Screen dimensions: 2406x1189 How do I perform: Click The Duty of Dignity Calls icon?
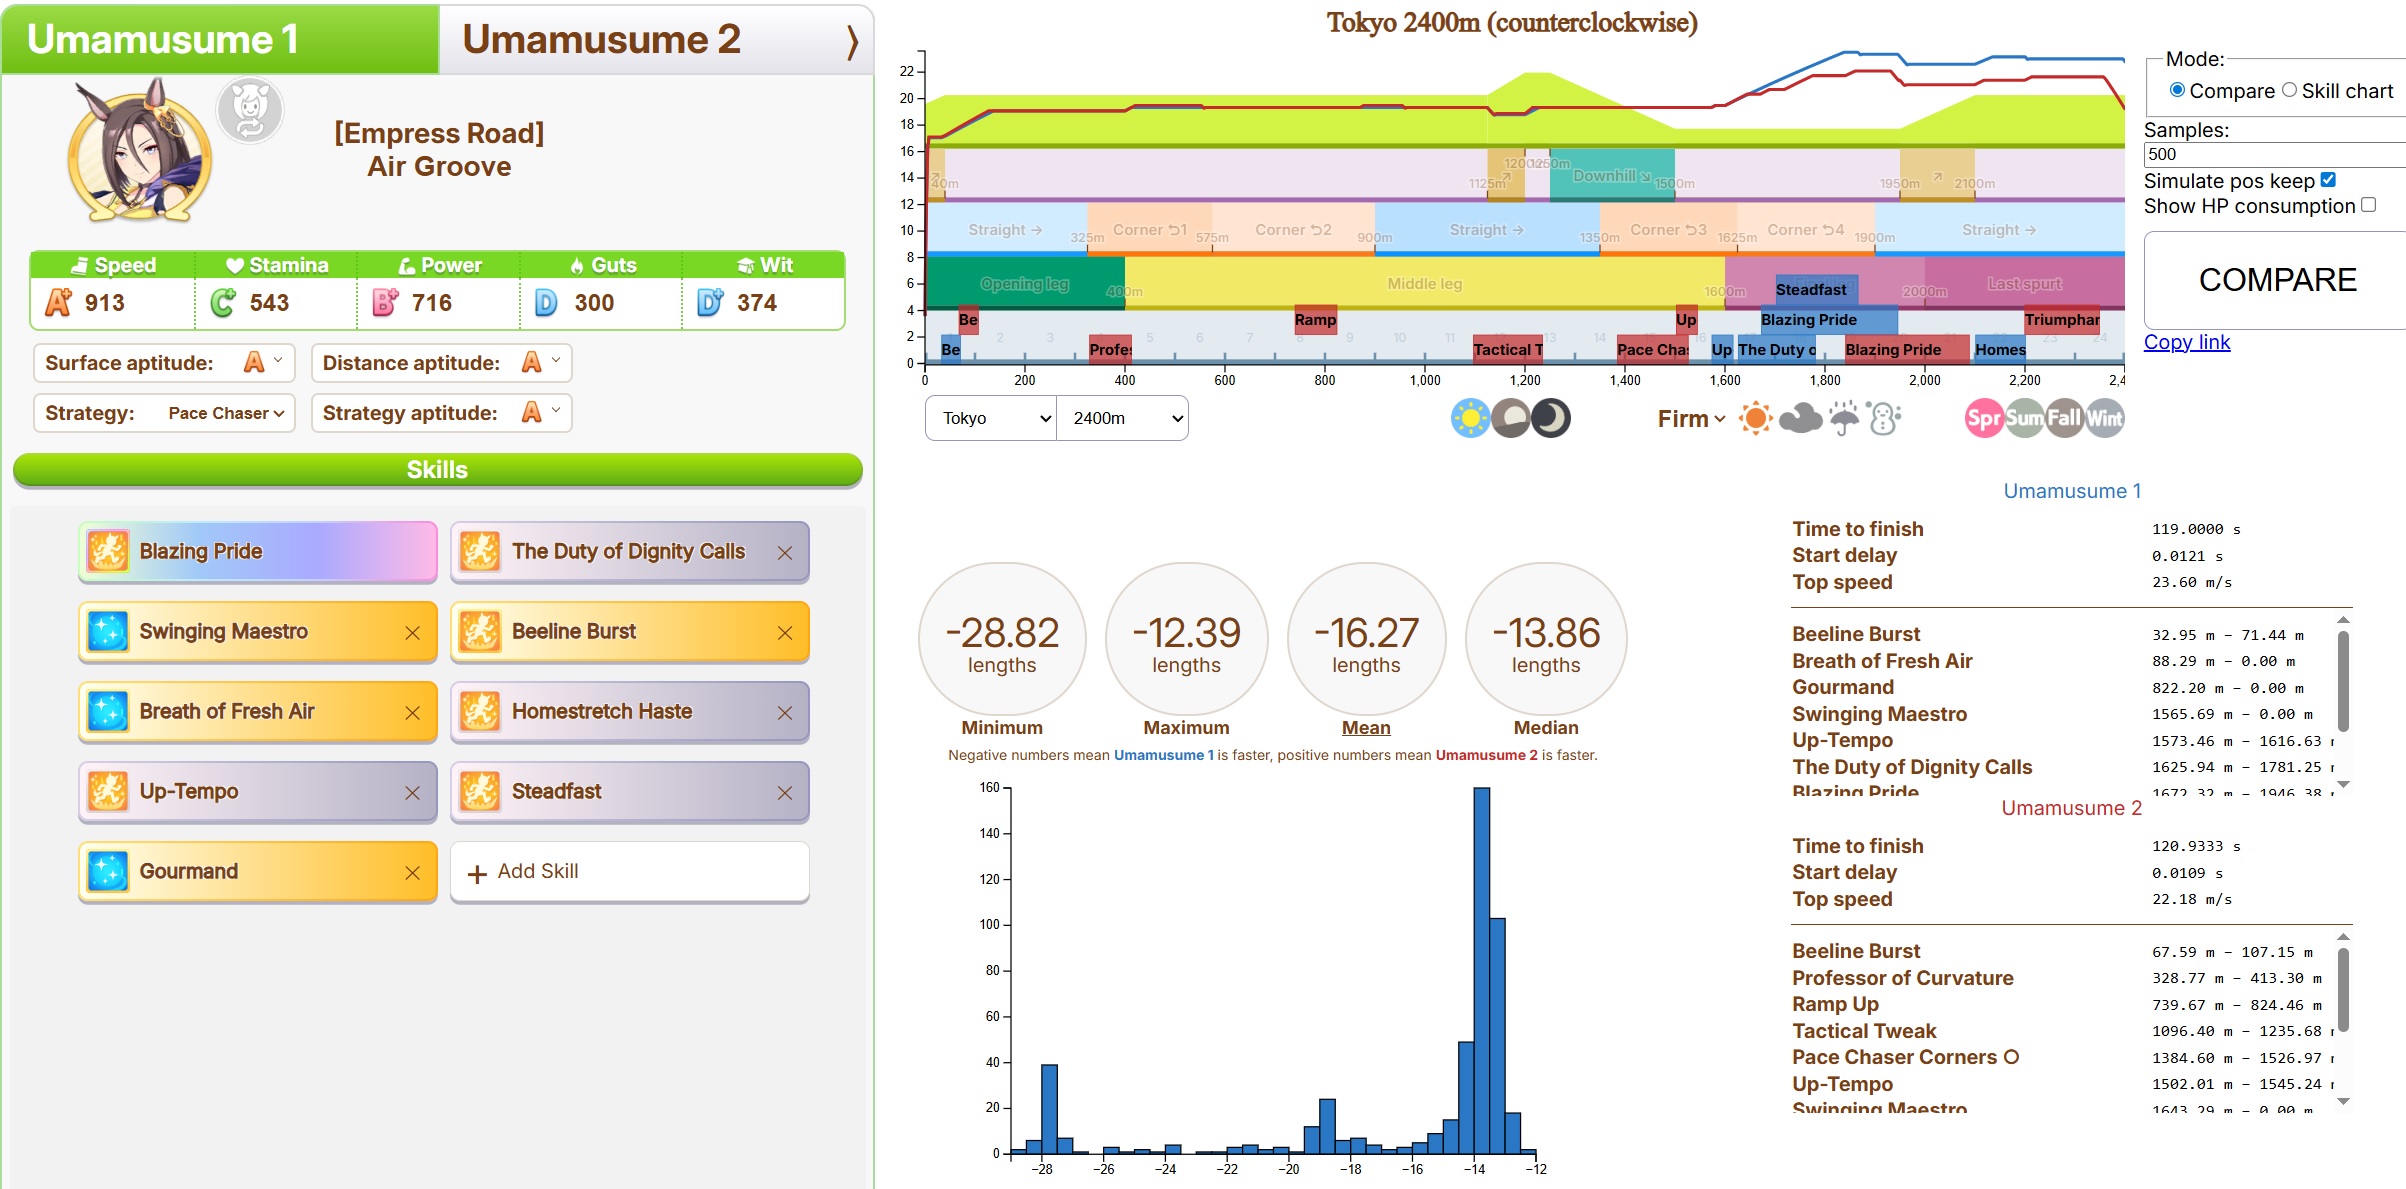pos(480,551)
